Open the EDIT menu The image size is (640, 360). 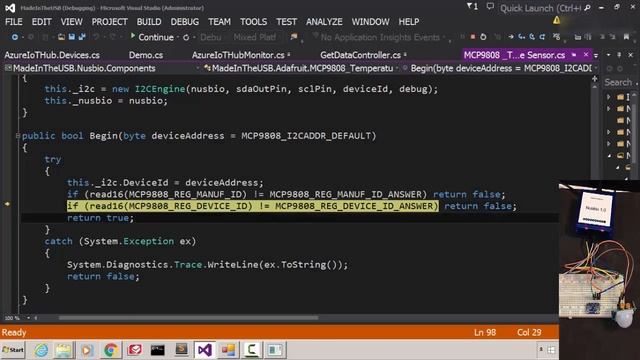click(x=42, y=22)
